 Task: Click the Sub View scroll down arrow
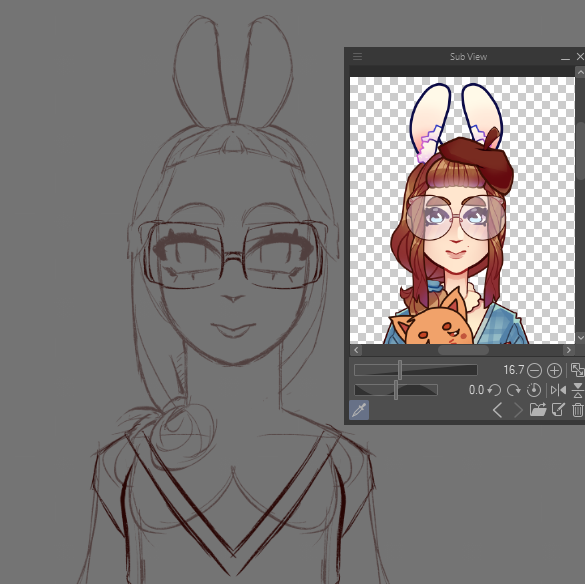(581, 338)
